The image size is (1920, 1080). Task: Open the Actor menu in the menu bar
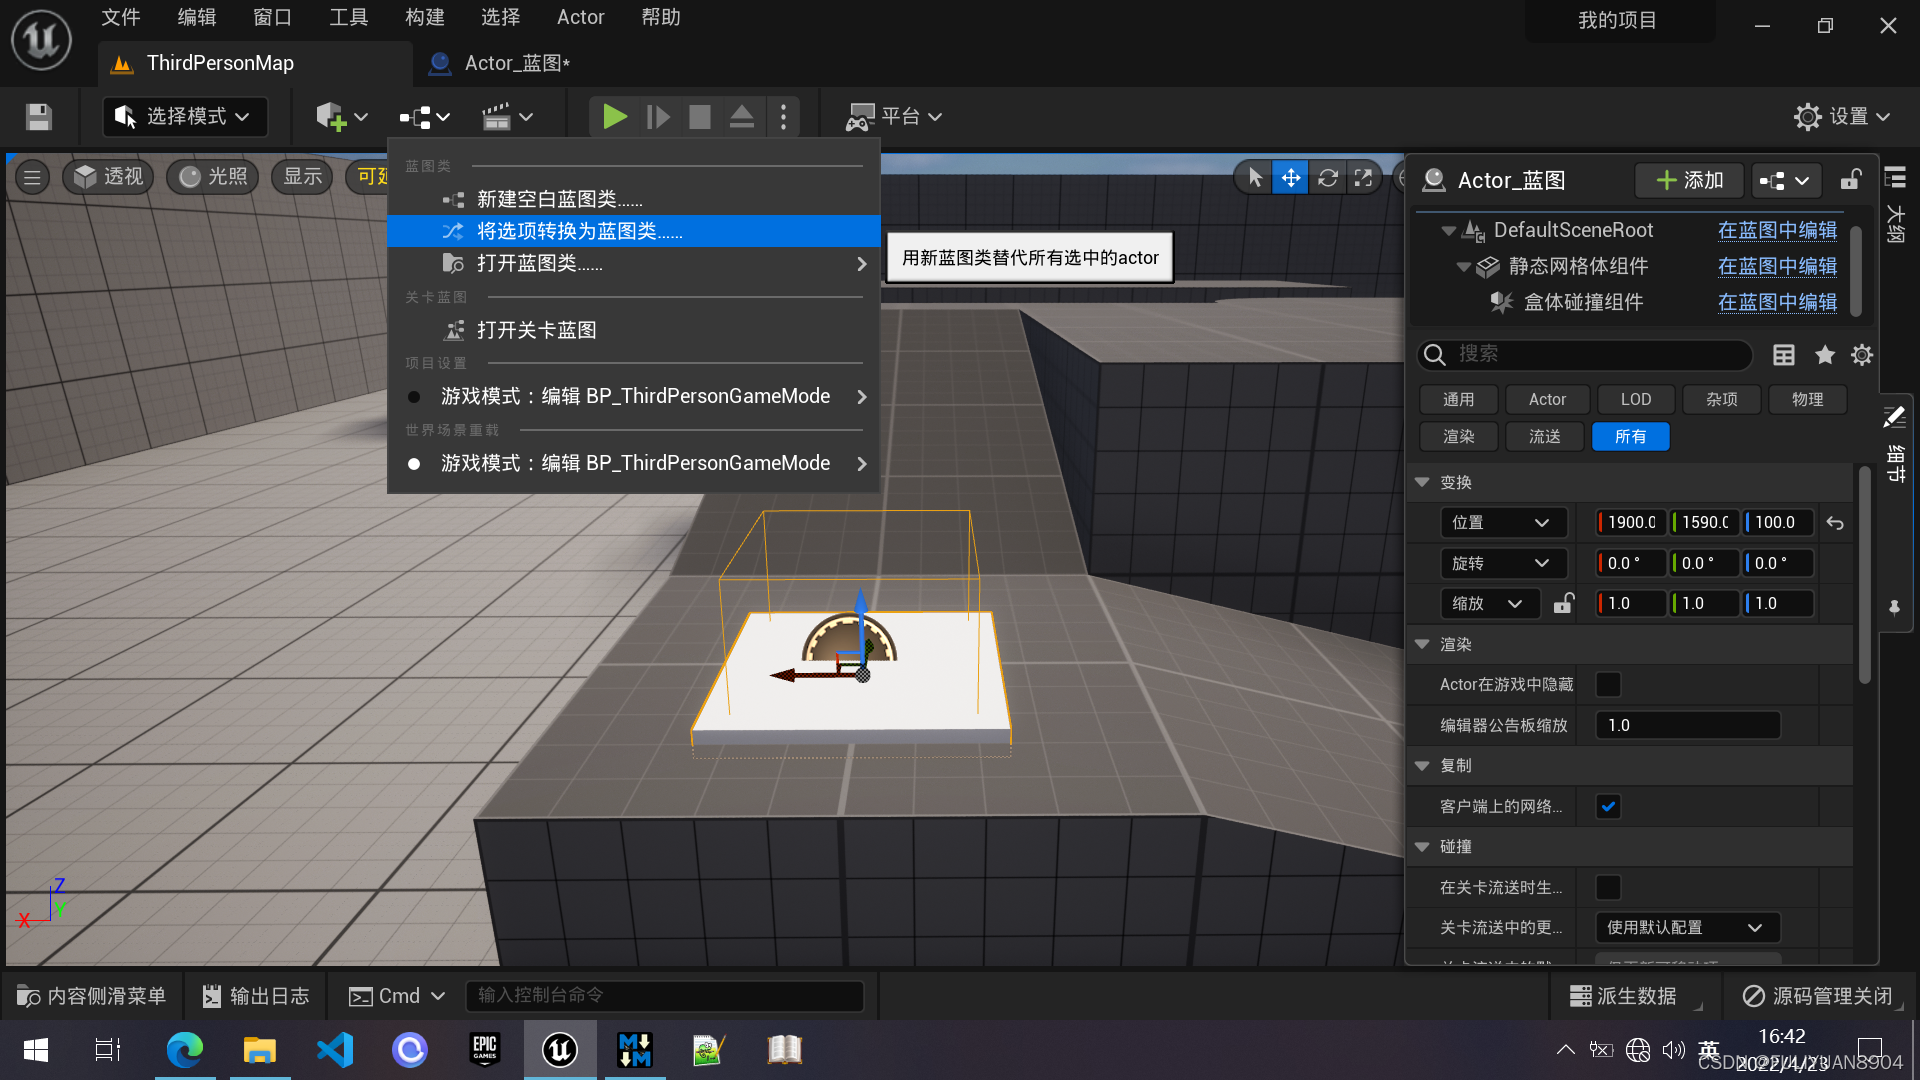pos(580,17)
